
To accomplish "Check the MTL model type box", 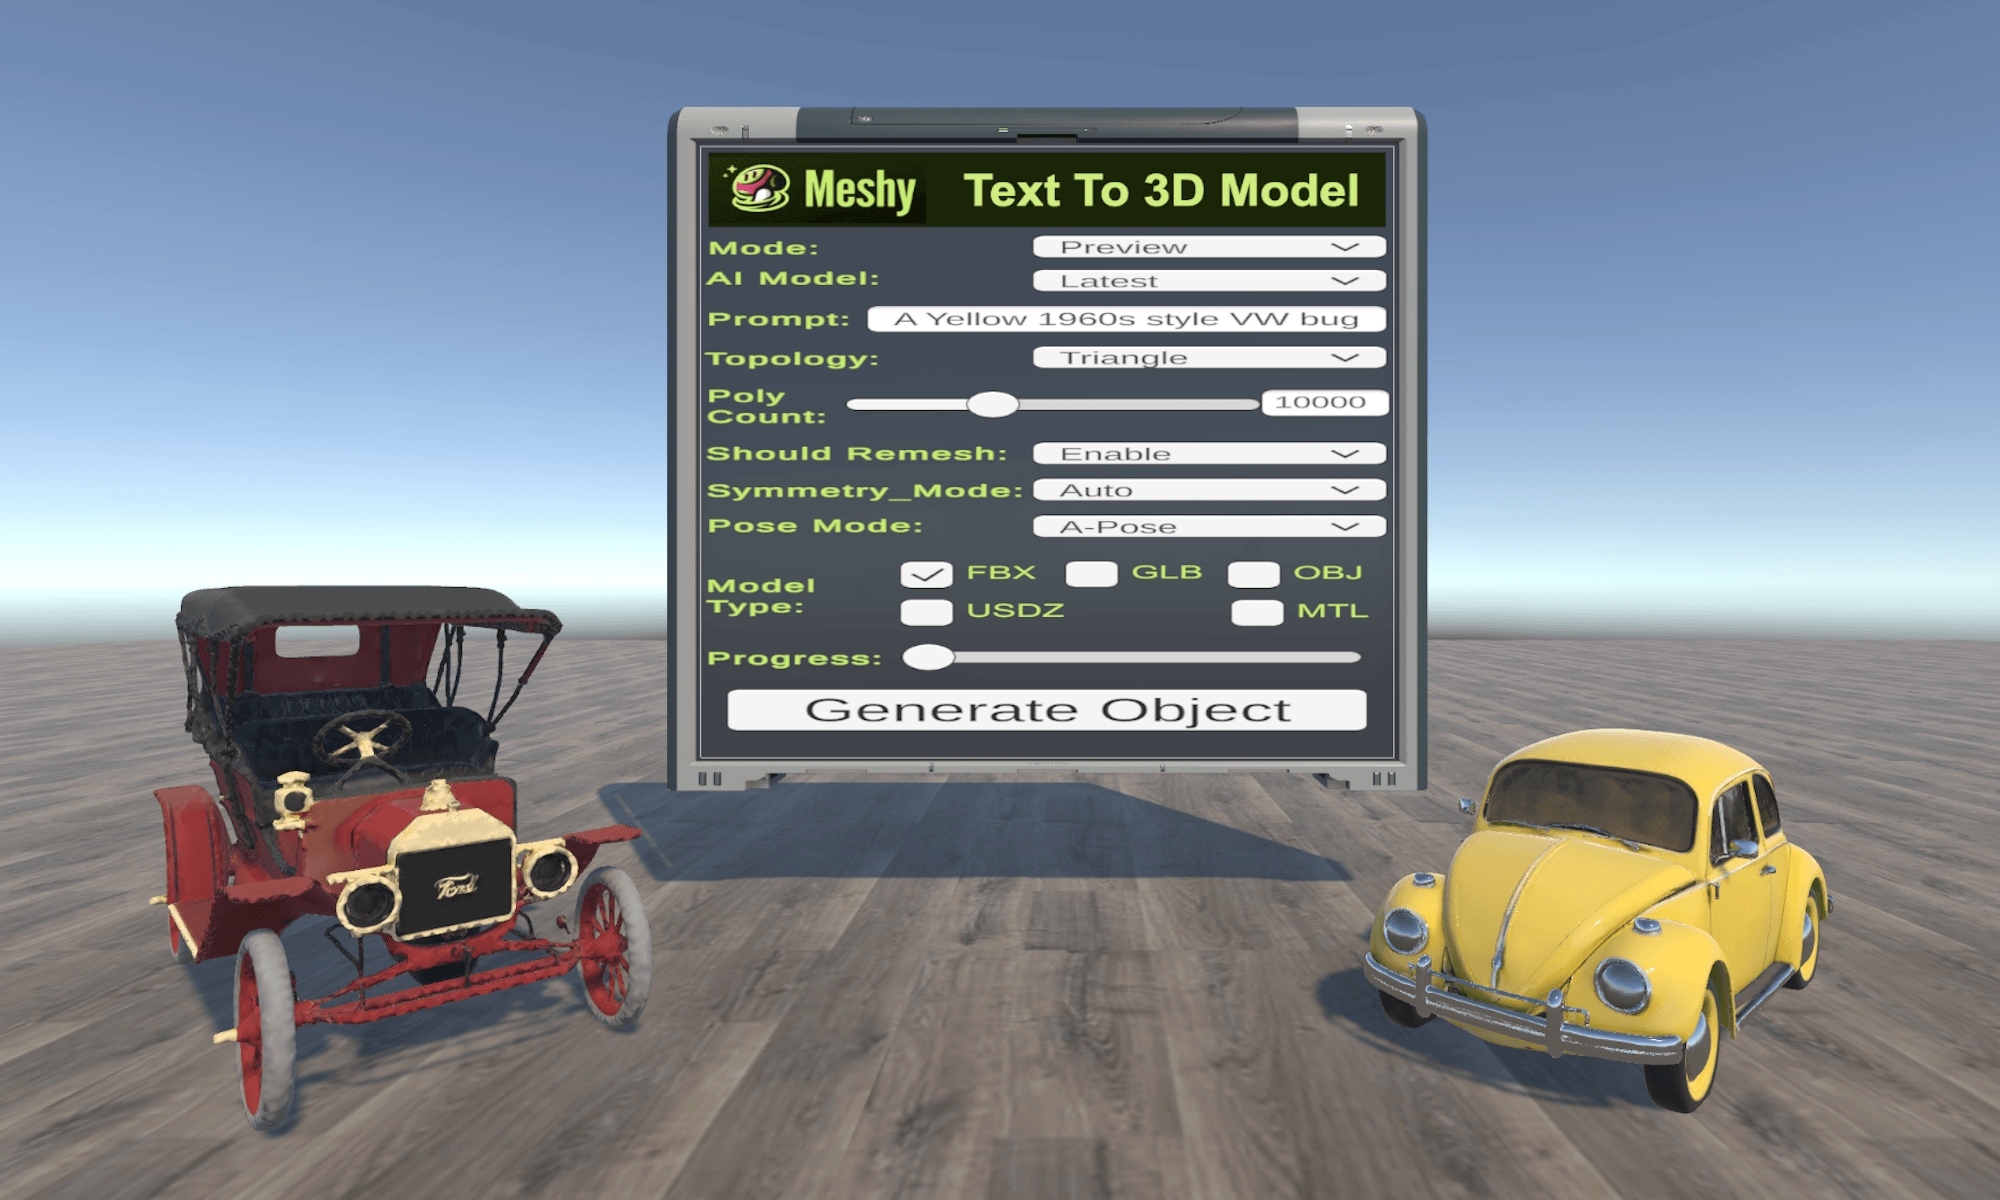I will pyautogui.click(x=1257, y=612).
